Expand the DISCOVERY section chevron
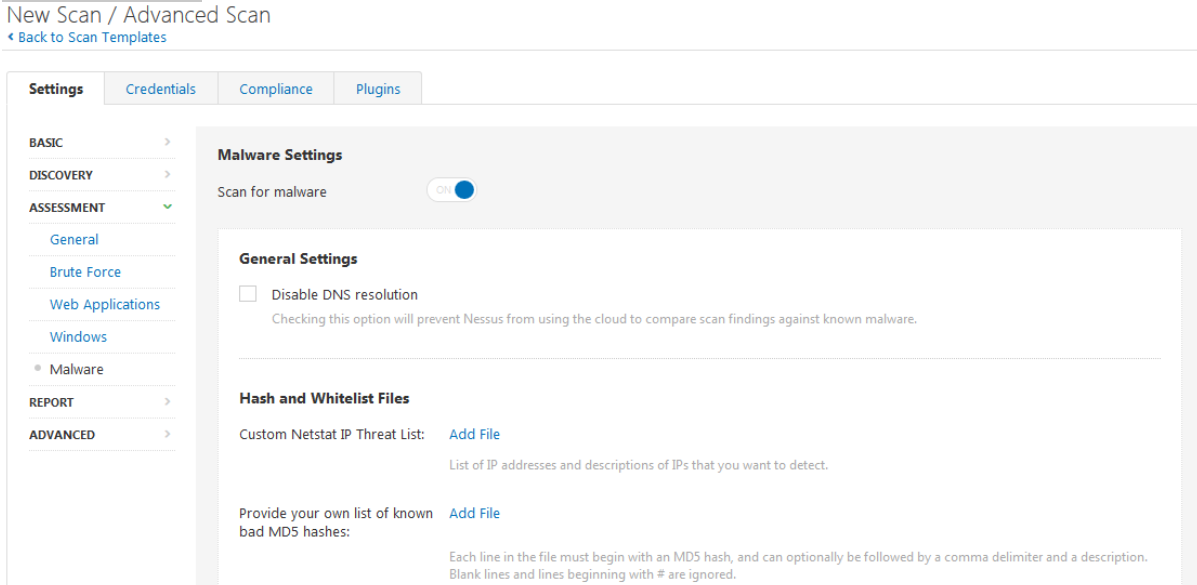The width and height of the screenshot is (1197, 585). point(167,175)
